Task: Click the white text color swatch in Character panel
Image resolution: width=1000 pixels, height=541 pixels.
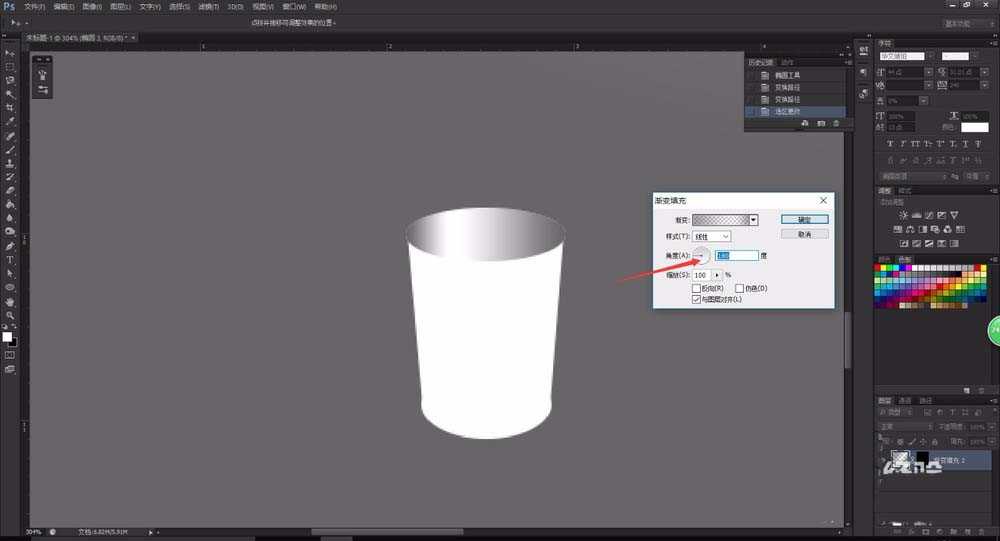Action: click(974, 127)
